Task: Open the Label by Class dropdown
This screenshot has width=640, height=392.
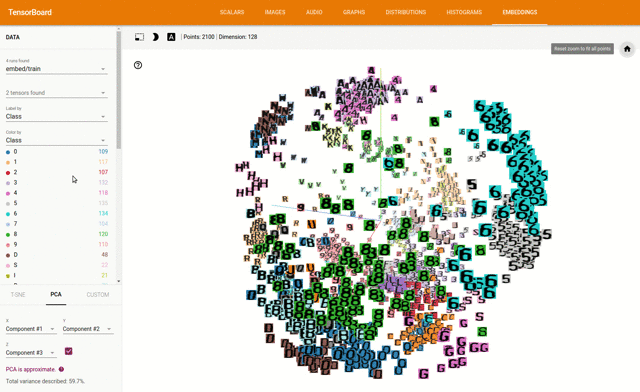Action: 56,116
